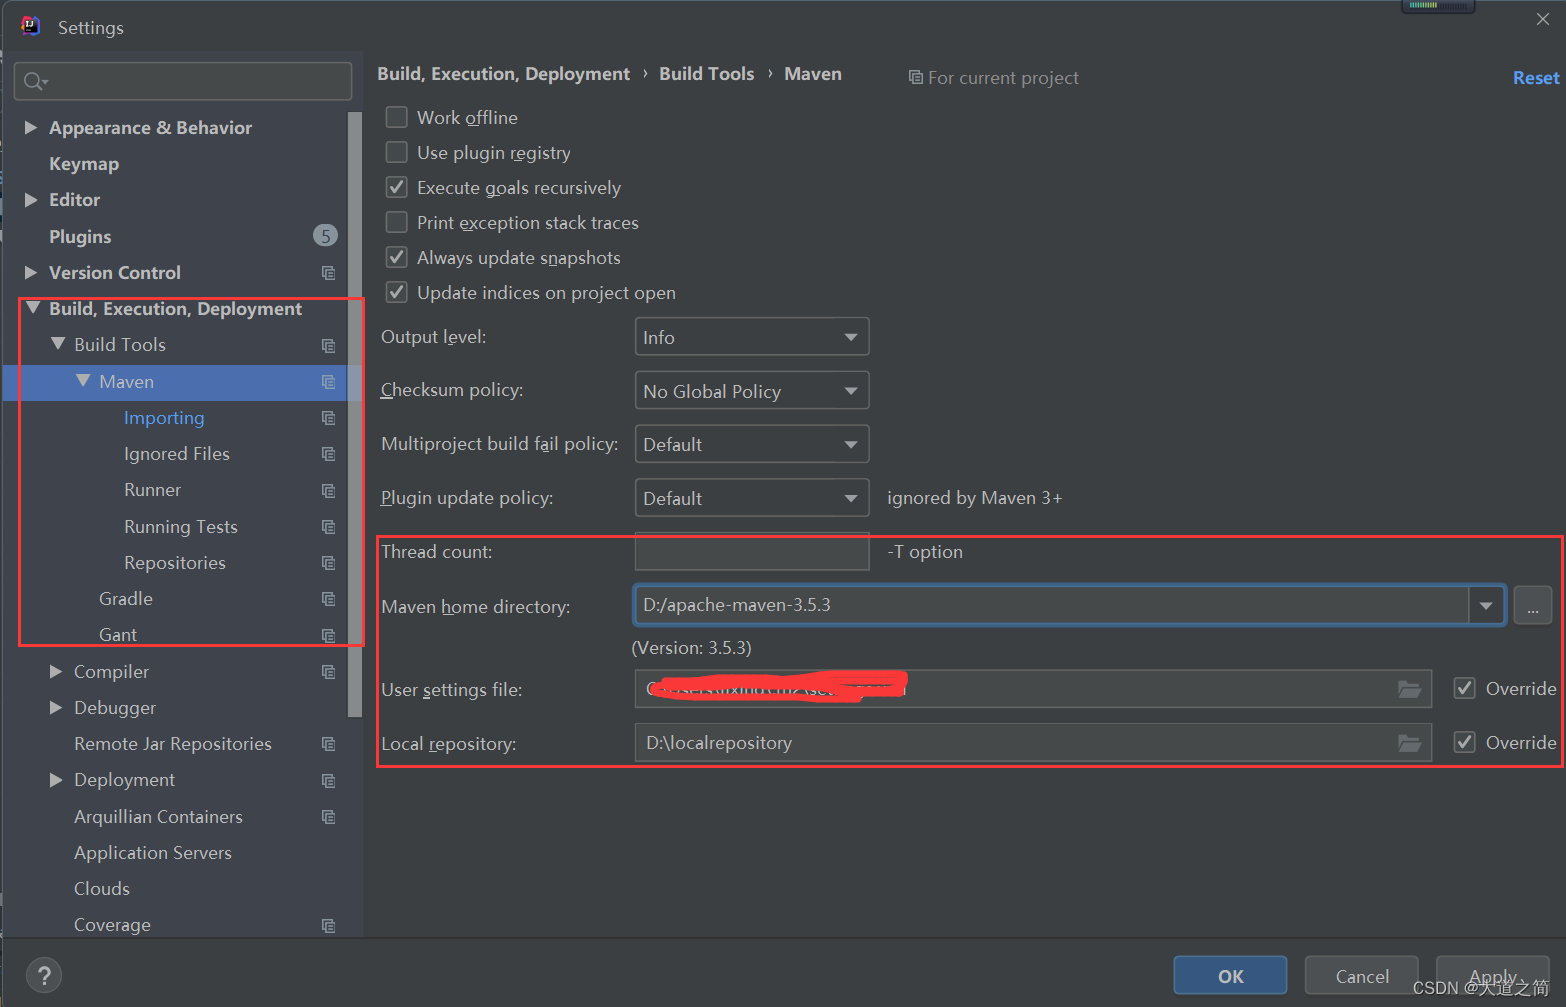Viewport: 1566px width, 1007px height.
Task: Click the project-level icon beside Remote Jar Repositories
Action: coord(328,744)
